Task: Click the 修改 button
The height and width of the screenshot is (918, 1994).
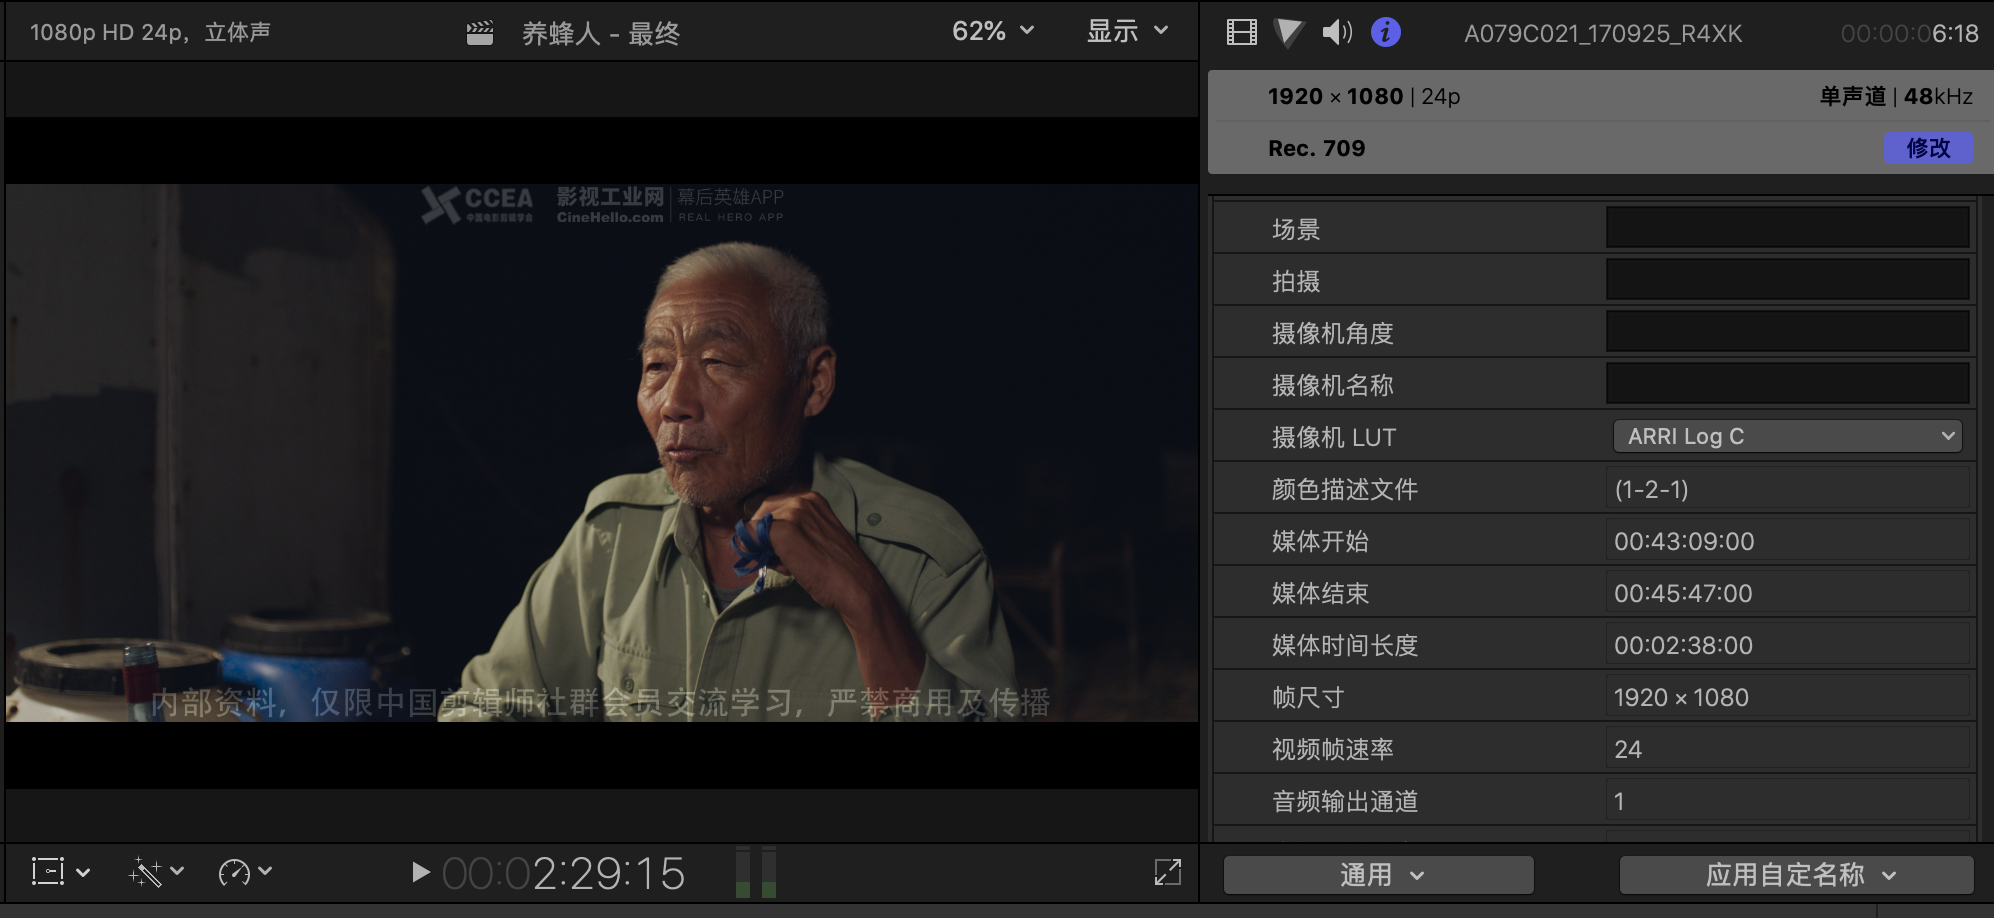Action: coord(1928,148)
